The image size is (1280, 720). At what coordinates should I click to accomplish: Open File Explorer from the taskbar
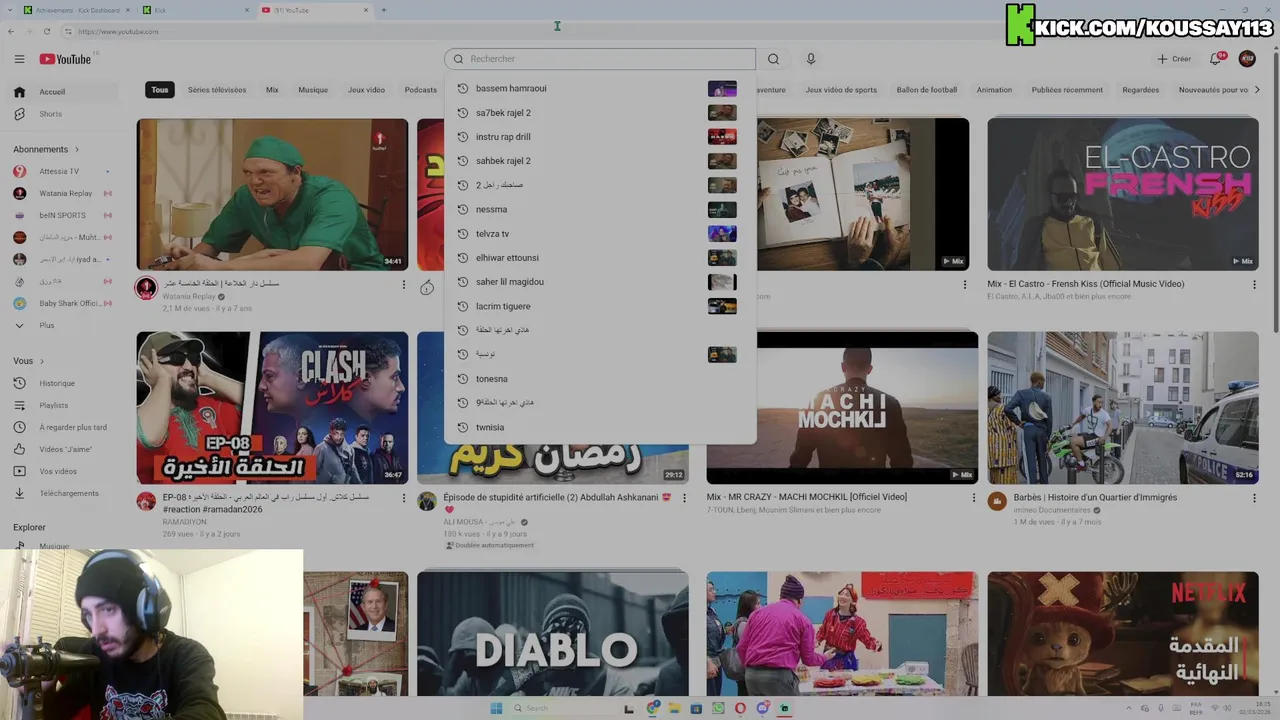pos(675,708)
